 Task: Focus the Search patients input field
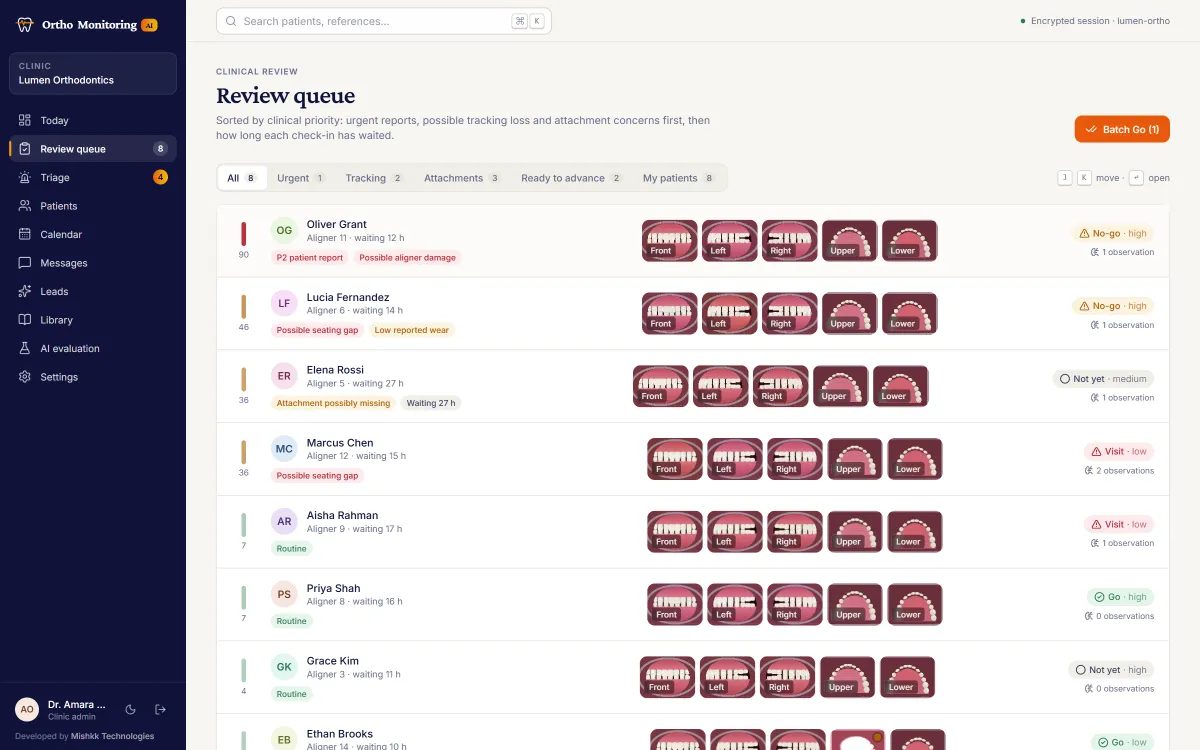click(x=384, y=21)
